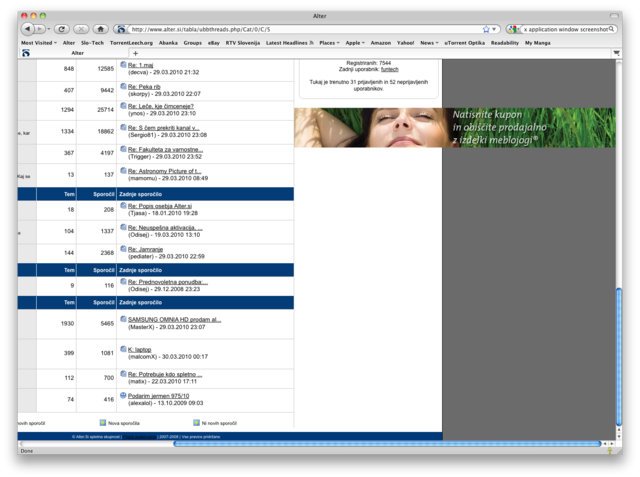Screen dimensions: 640x477
Task: Open 'Re: Neuspešna aktivacija...' link
Action: pyautogui.click(x=165, y=228)
